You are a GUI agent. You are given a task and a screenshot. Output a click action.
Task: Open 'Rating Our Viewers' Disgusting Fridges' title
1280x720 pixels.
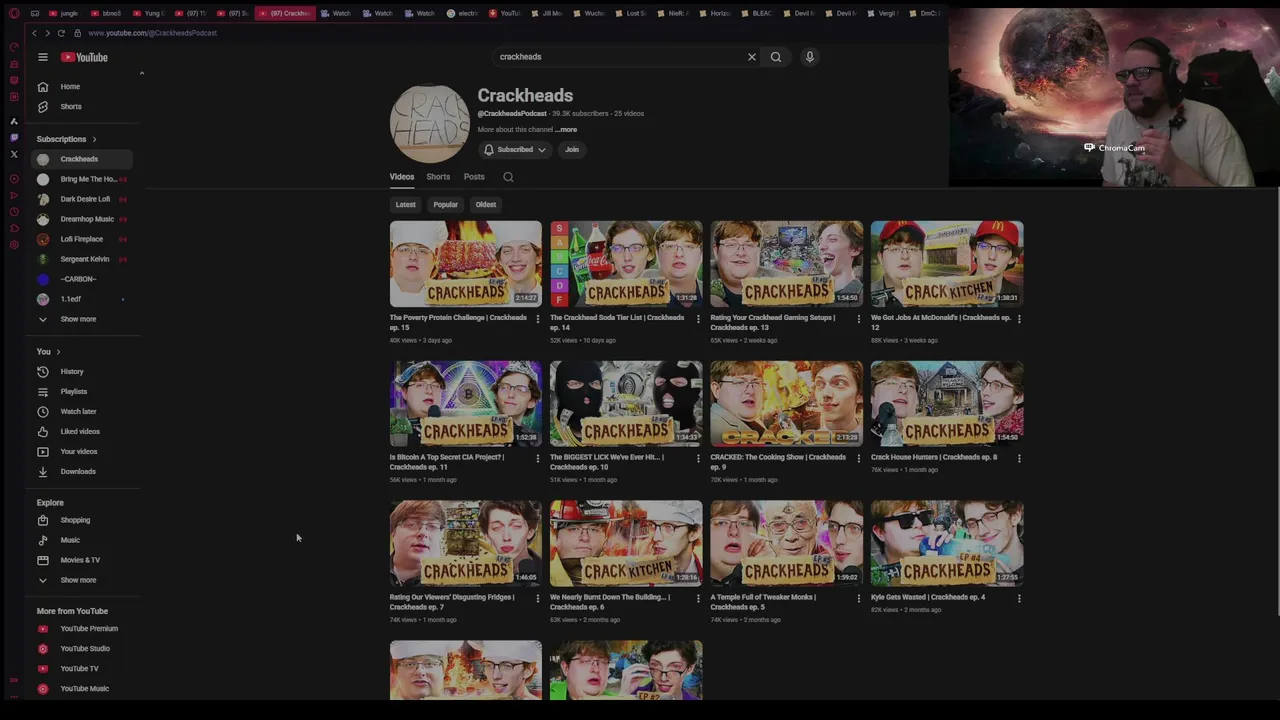coord(452,602)
